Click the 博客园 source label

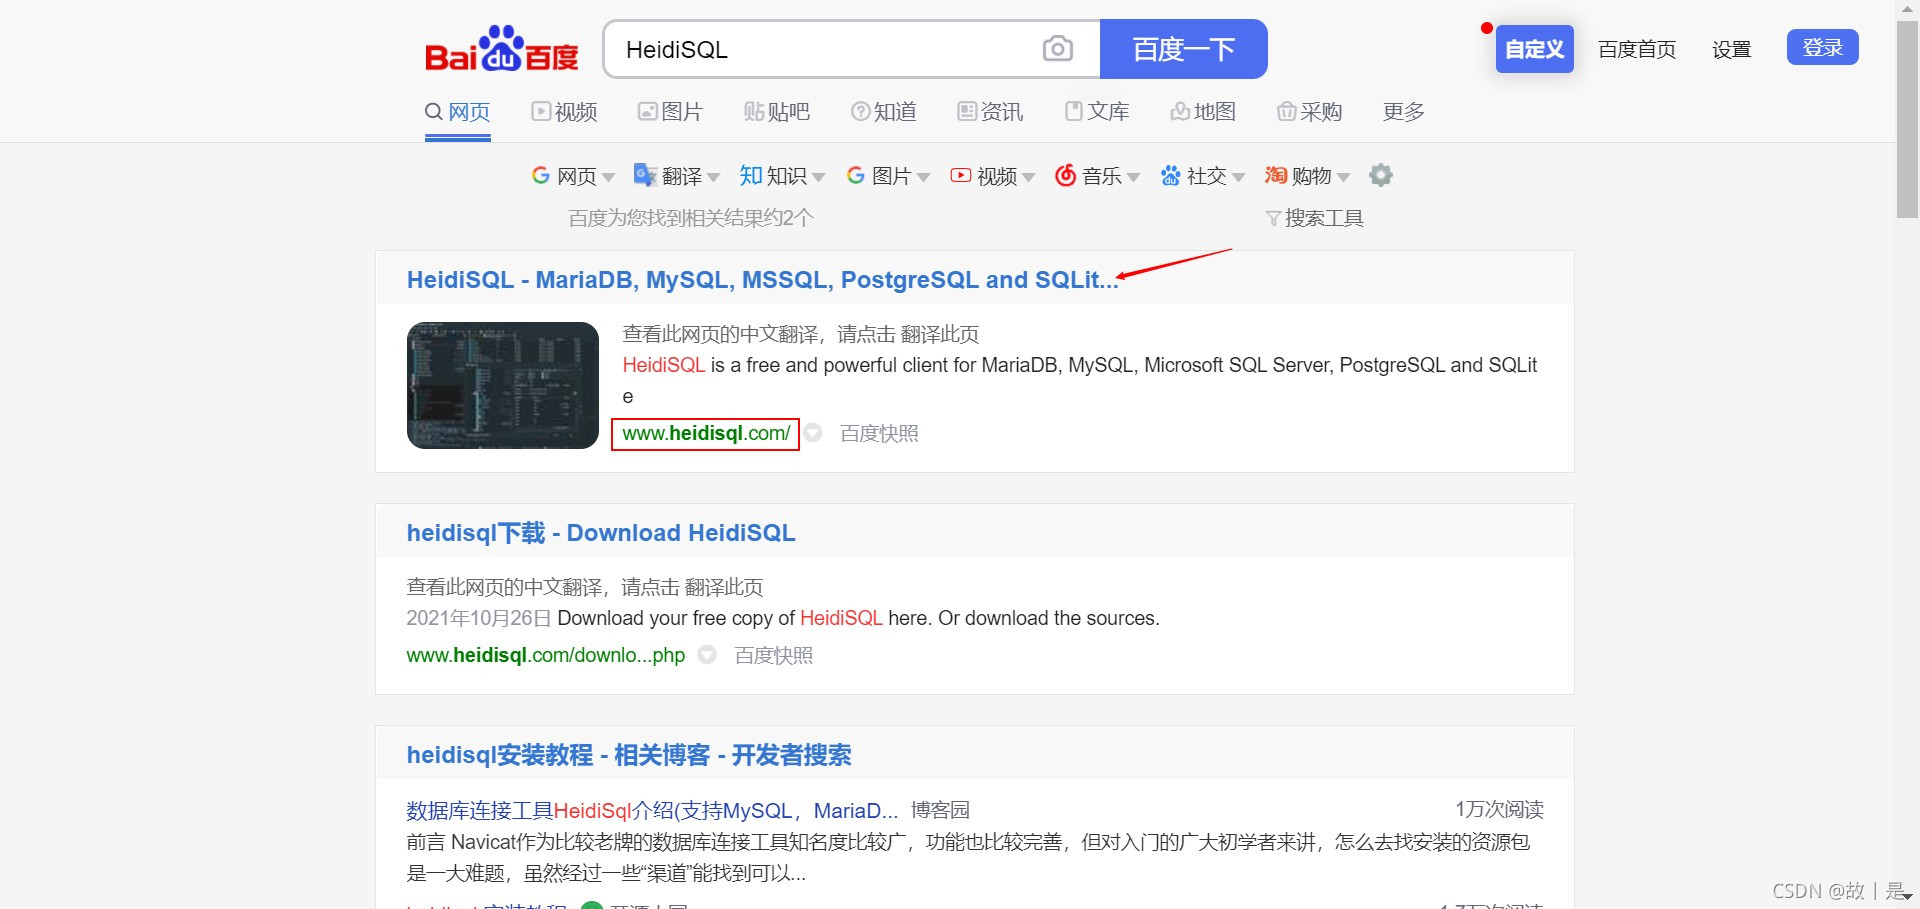pos(940,810)
